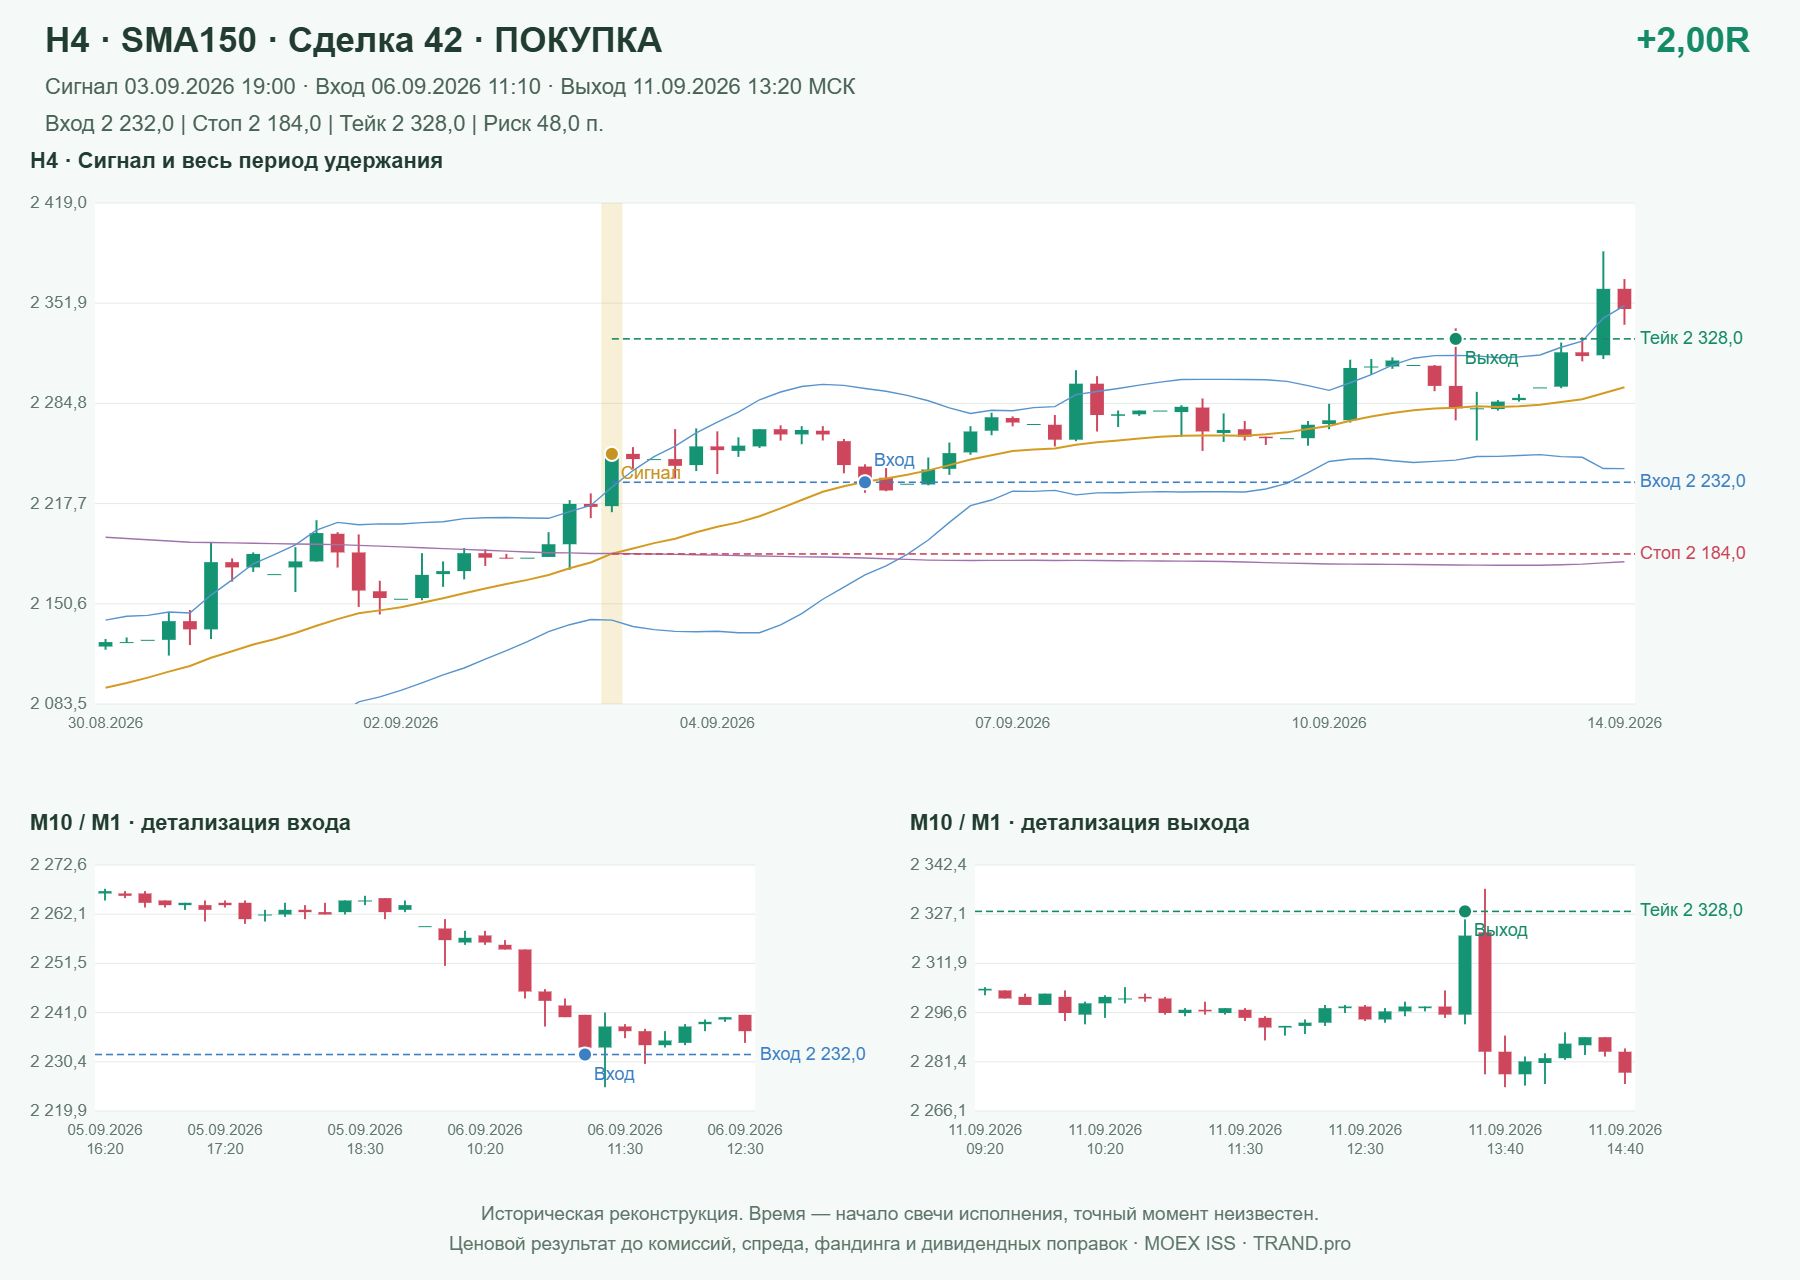Click the heading M10 / M1 · детализация входа
1800x1280 pixels.
point(190,823)
